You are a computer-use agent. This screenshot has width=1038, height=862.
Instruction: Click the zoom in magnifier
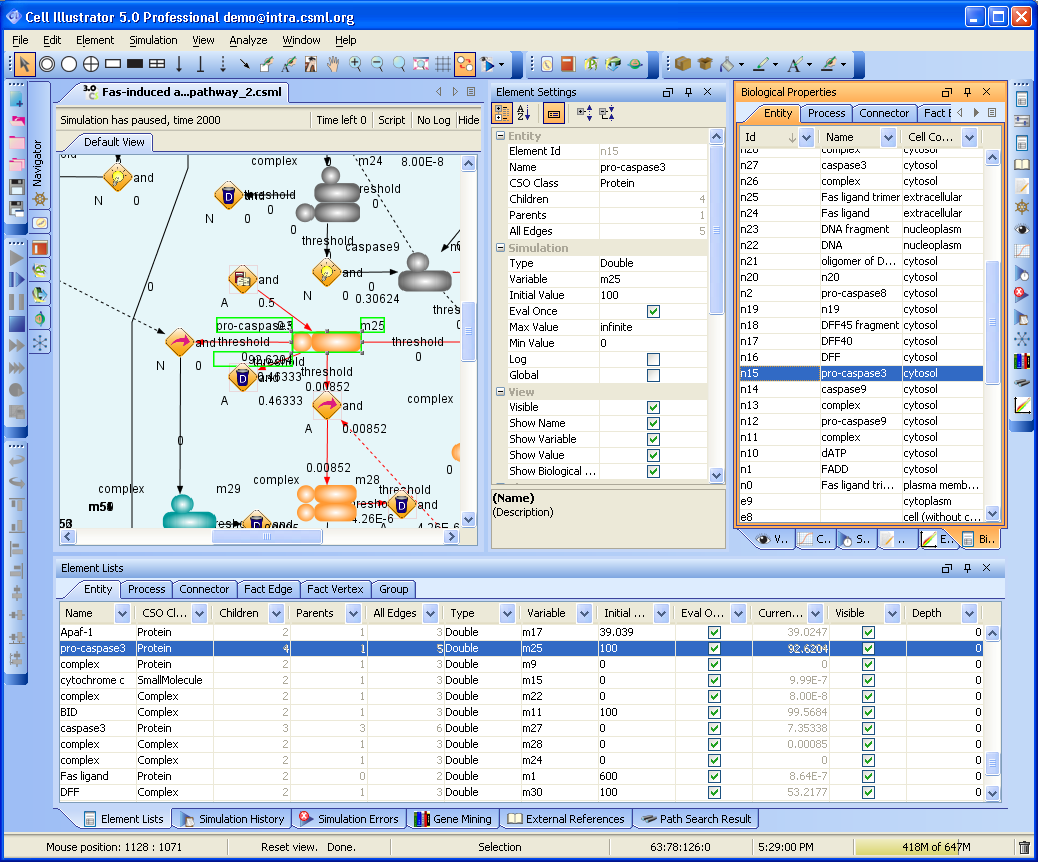[x=355, y=64]
